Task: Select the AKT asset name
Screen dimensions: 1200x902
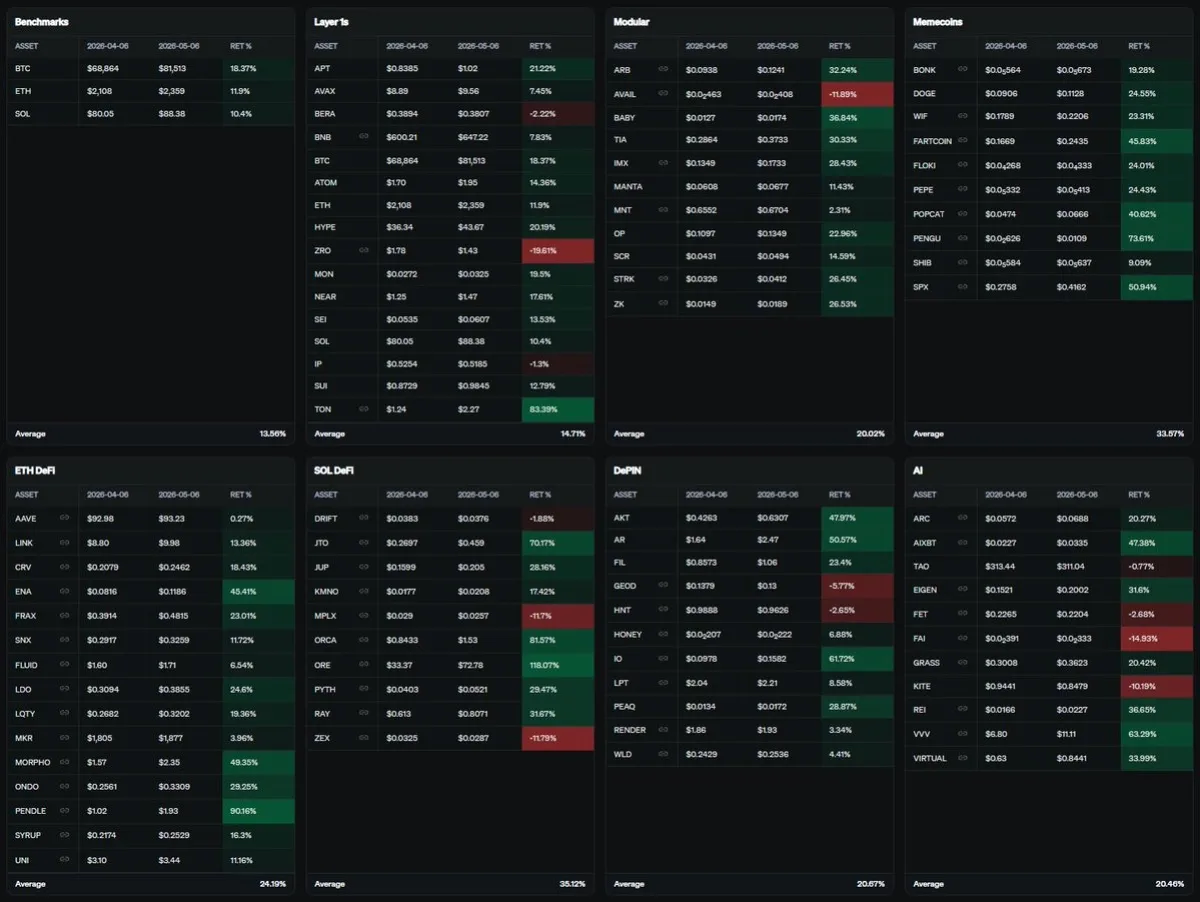Action: [x=622, y=518]
